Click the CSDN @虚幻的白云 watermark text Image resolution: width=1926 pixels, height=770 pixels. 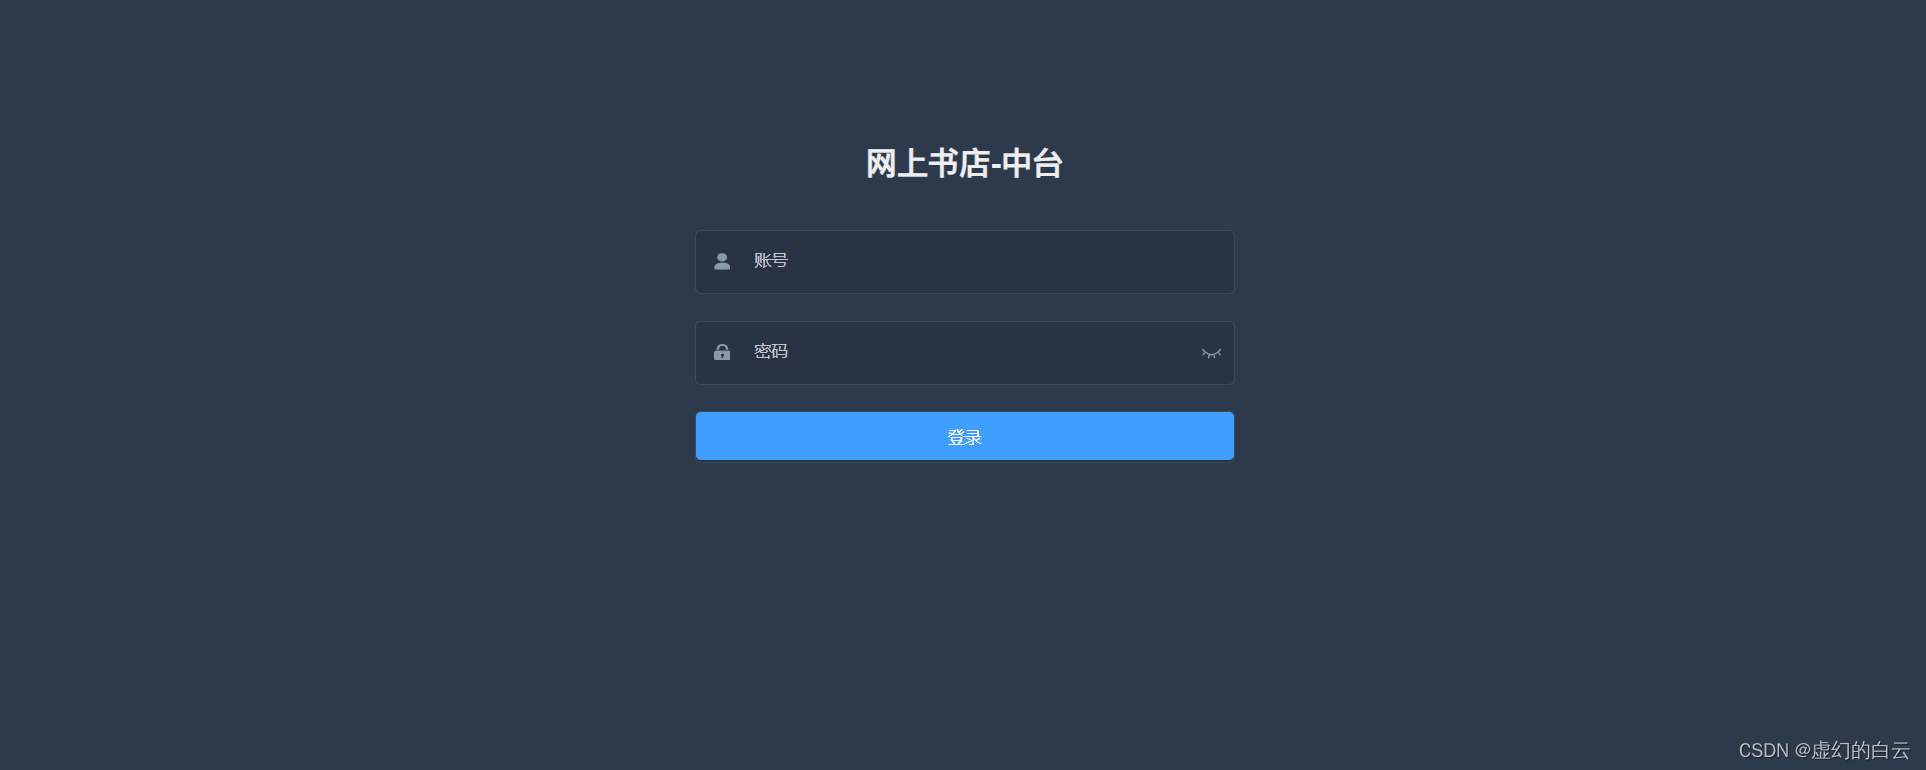coord(1824,750)
